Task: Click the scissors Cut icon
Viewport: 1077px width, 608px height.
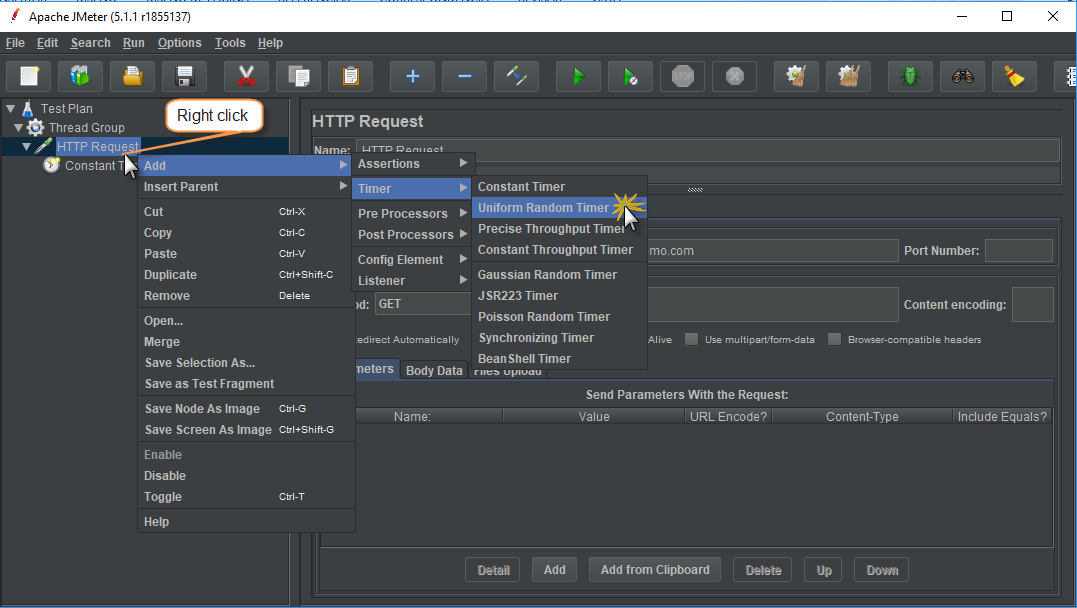Action: point(246,77)
